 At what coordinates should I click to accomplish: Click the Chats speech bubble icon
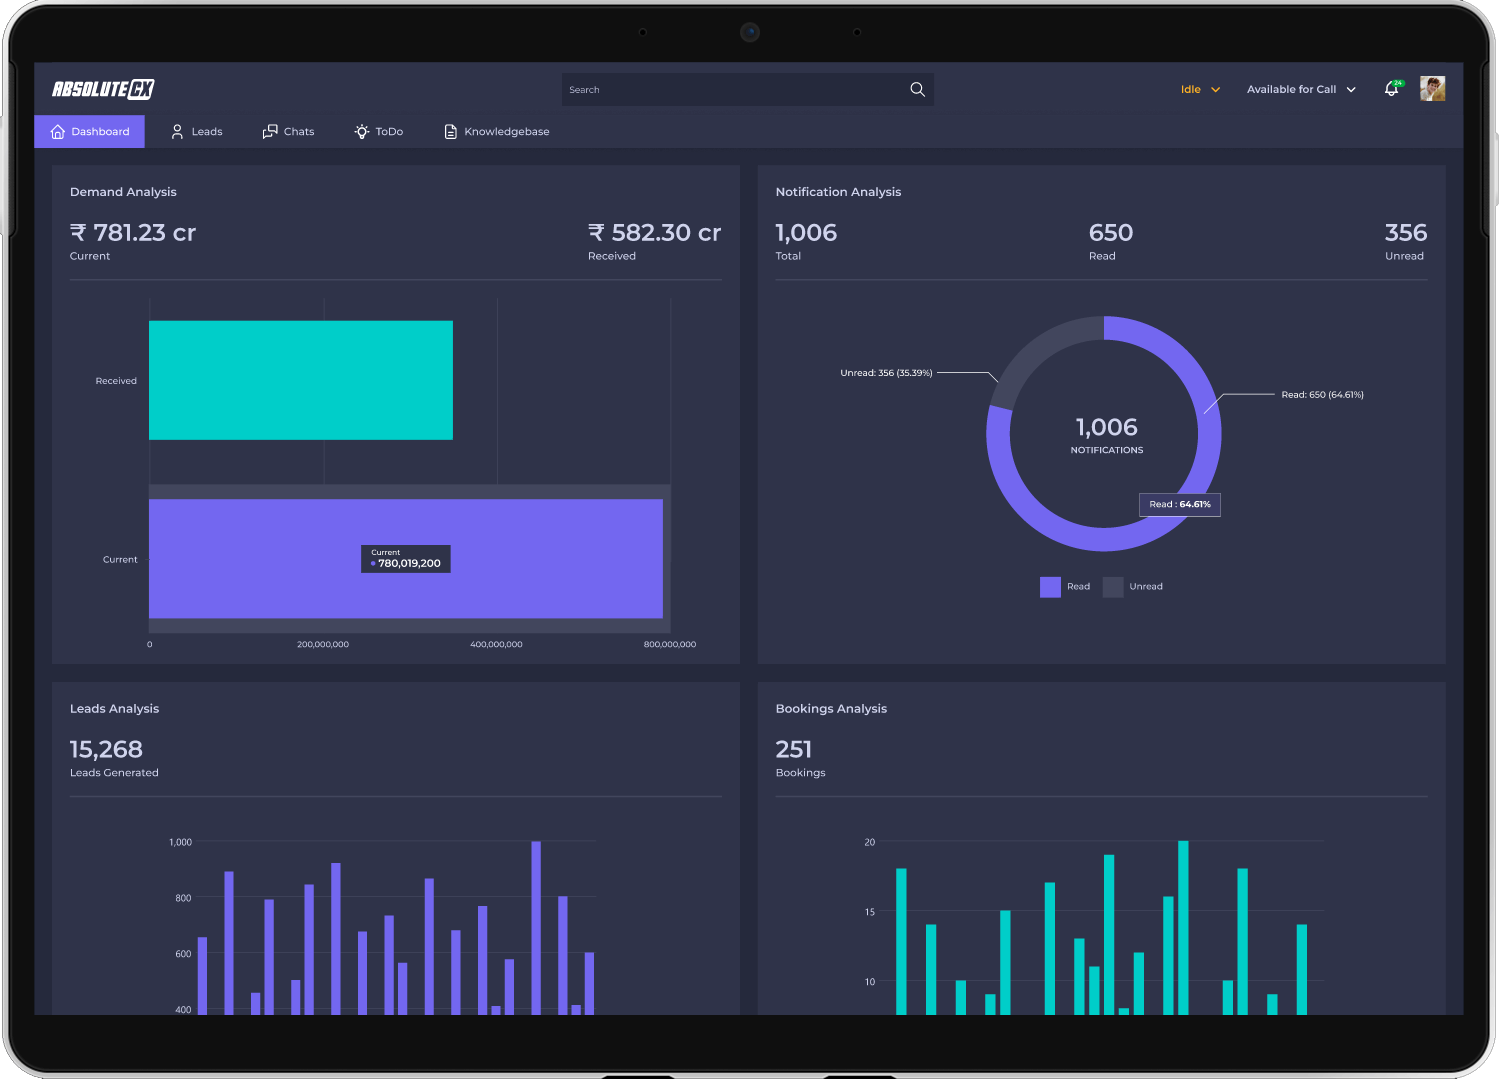click(x=270, y=131)
